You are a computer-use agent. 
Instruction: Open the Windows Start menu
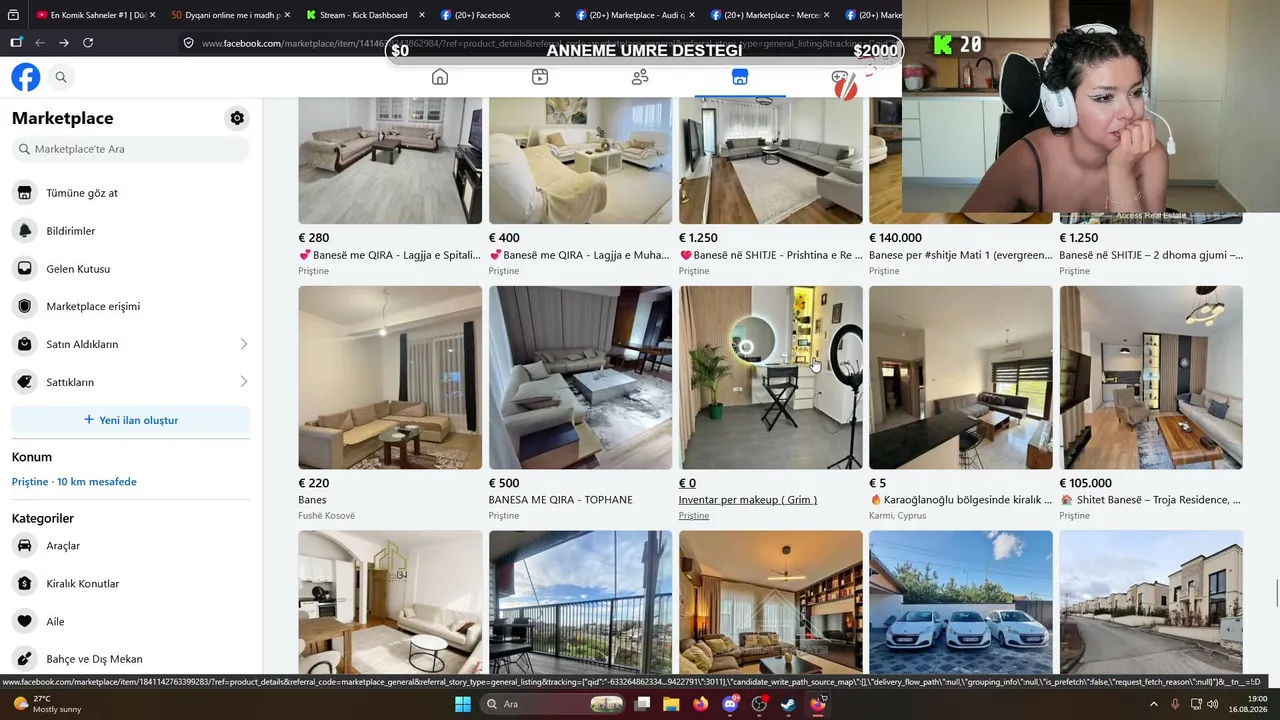pyautogui.click(x=462, y=704)
